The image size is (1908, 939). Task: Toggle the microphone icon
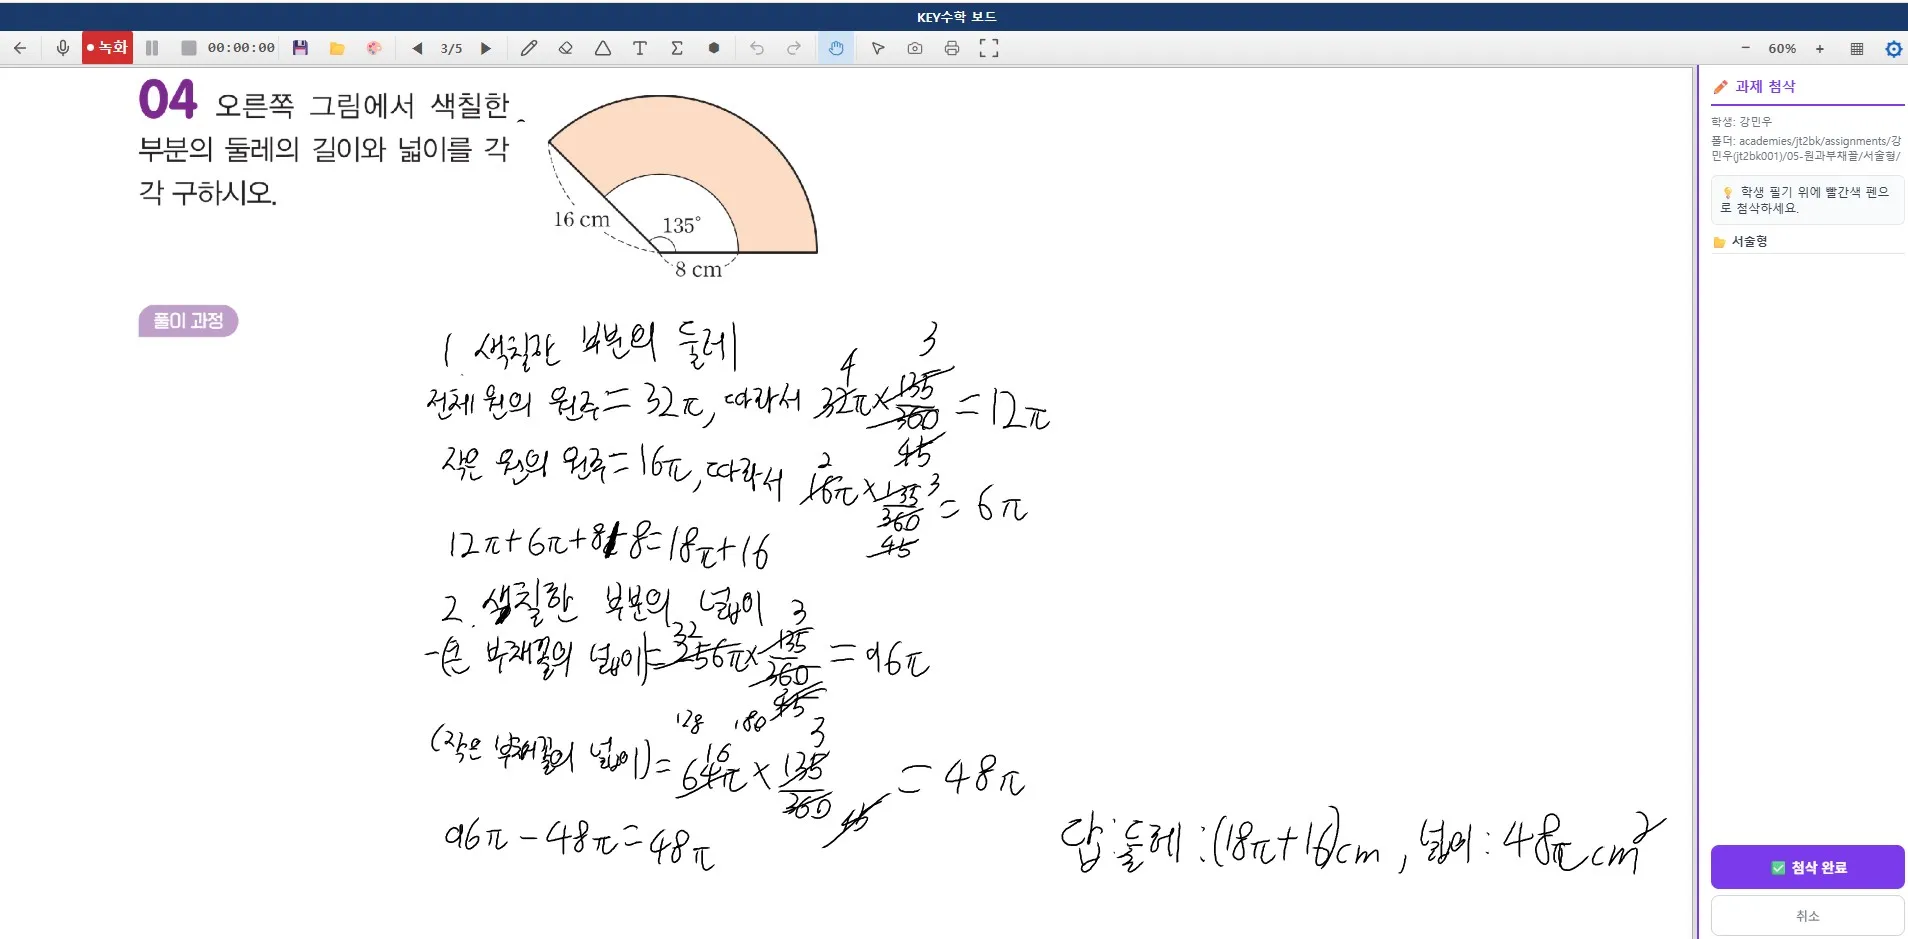pos(63,48)
